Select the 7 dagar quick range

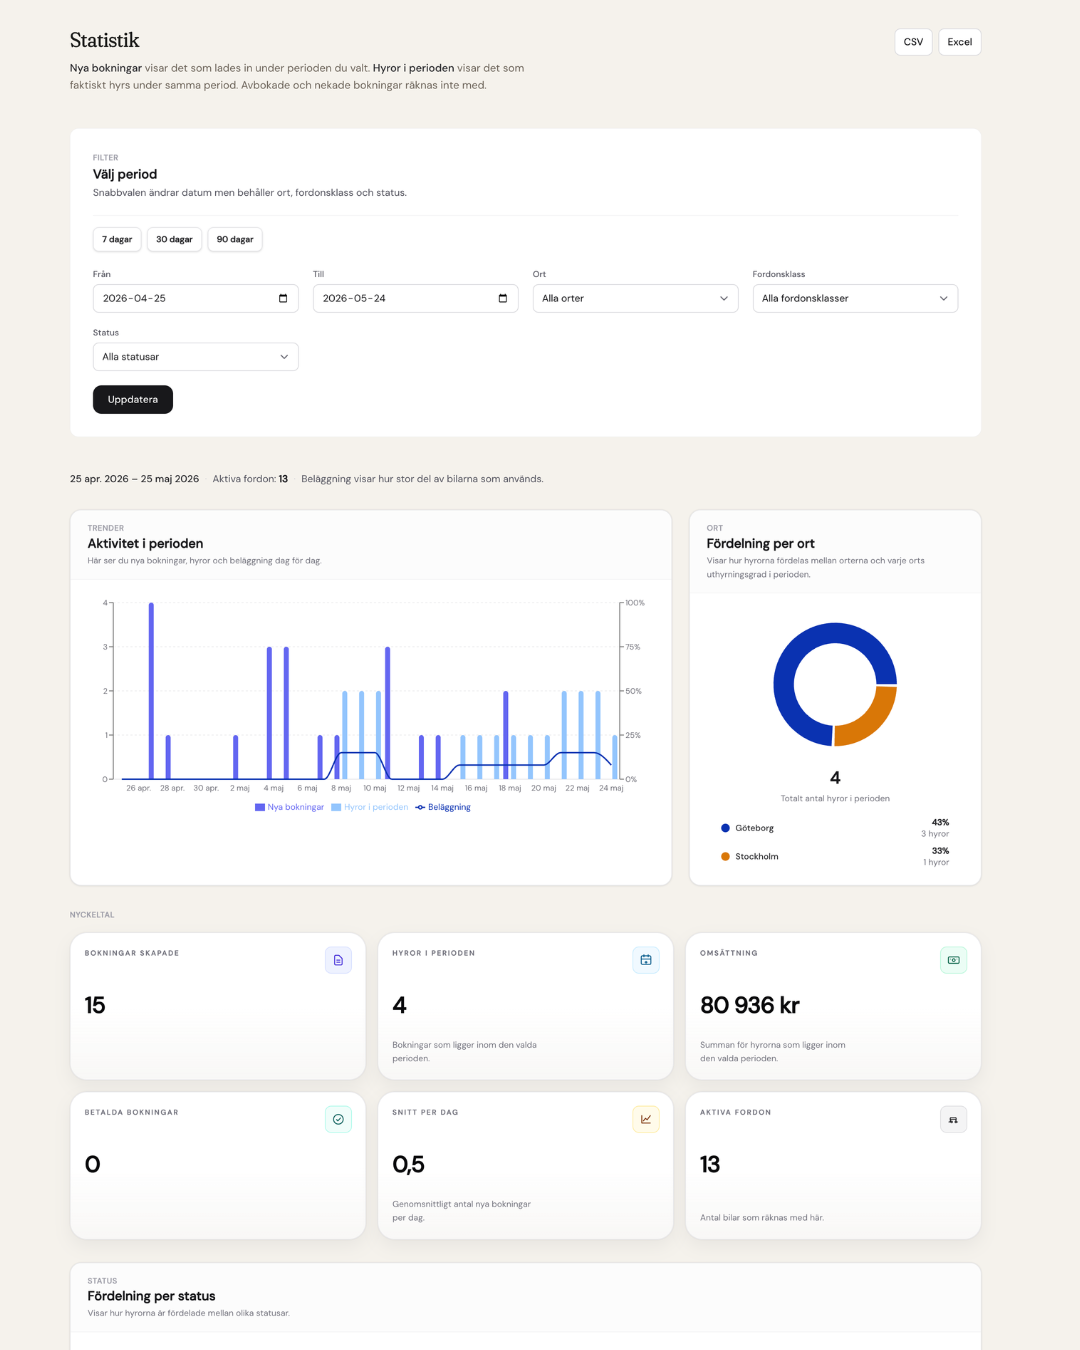pyautogui.click(x=117, y=239)
